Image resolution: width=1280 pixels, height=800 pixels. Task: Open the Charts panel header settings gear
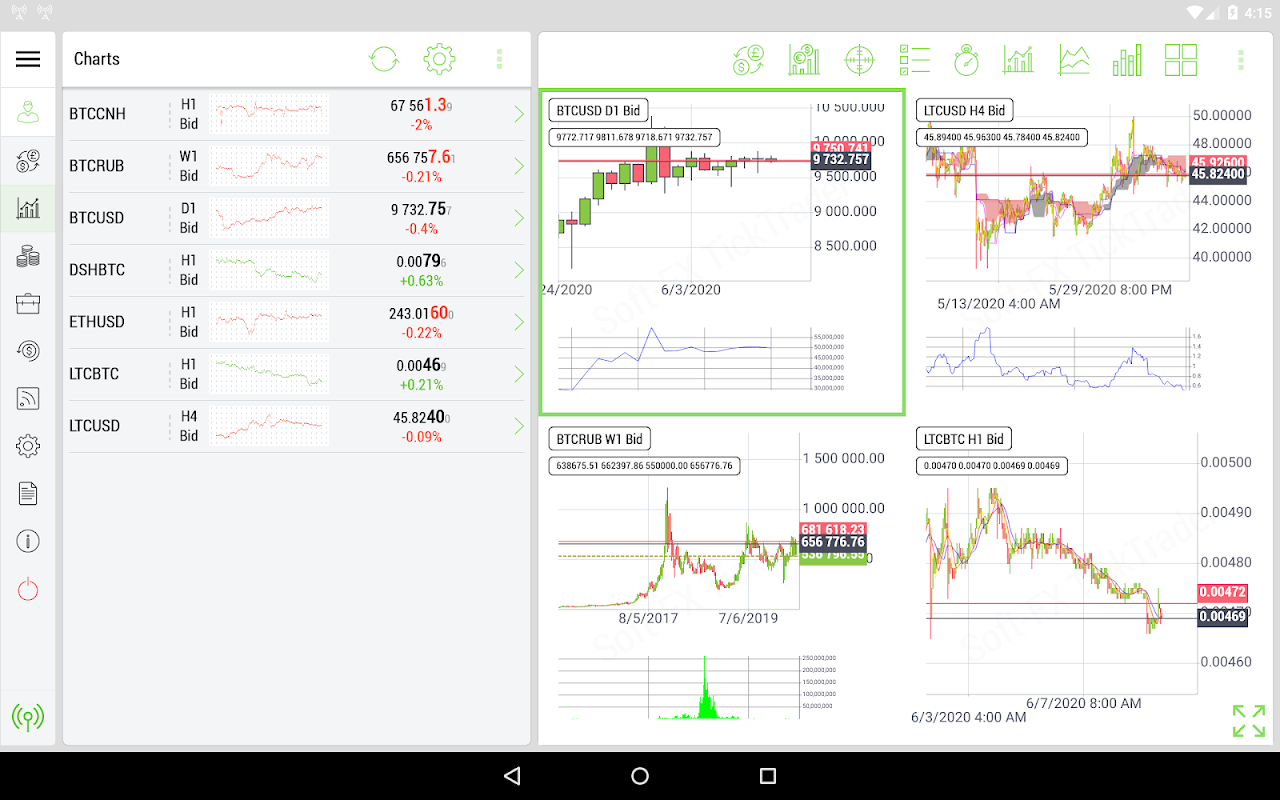[440, 59]
